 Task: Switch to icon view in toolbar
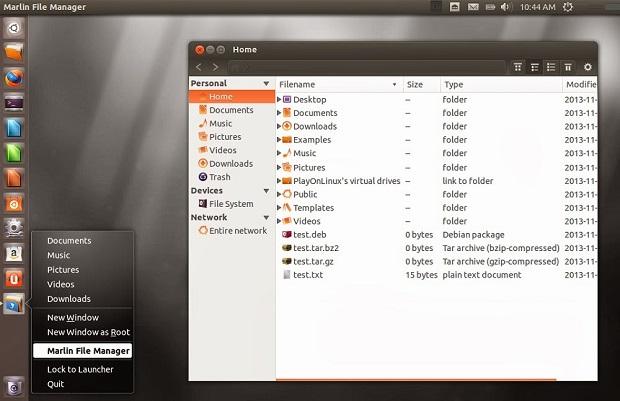point(518,67)
